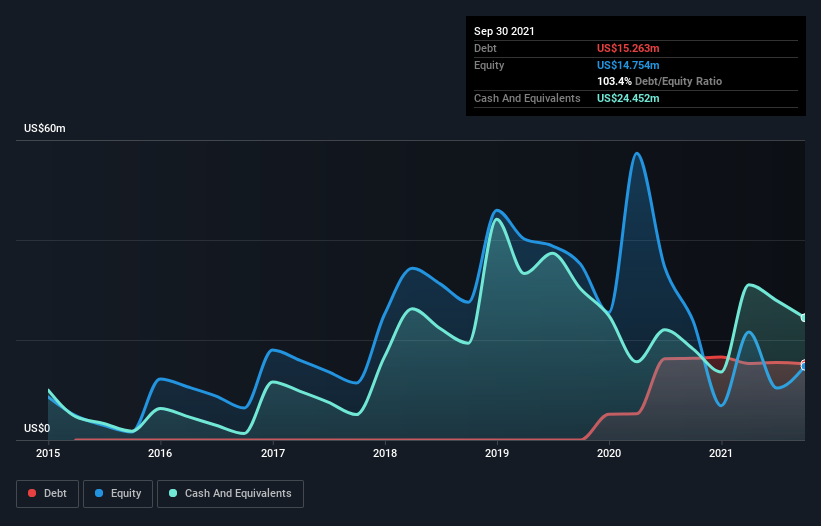Click the Equity row label in tooltip

coord(489,65)
